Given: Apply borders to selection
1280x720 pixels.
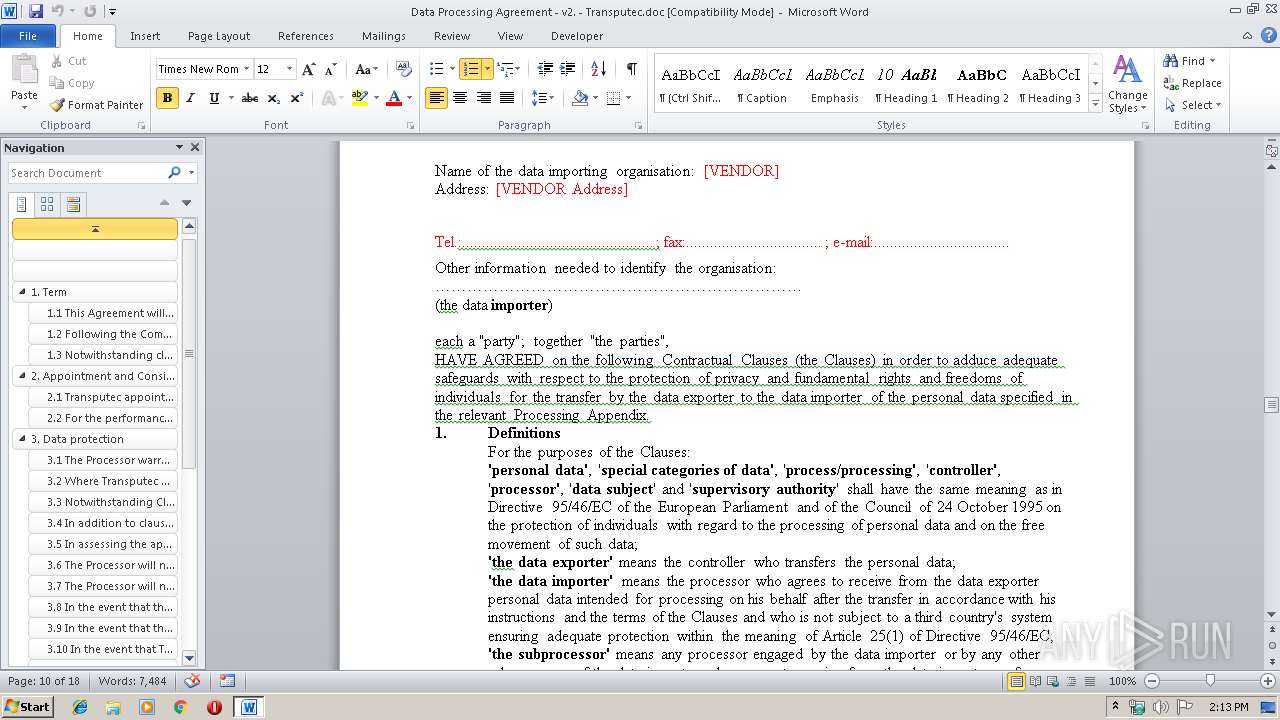Looking at the screenshot, I should [613, 98].
